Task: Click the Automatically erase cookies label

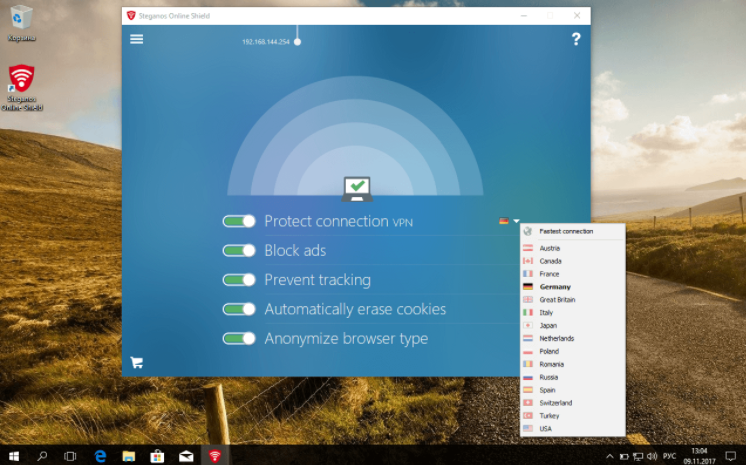Action: pyautogui.click(x=355, y=309)
